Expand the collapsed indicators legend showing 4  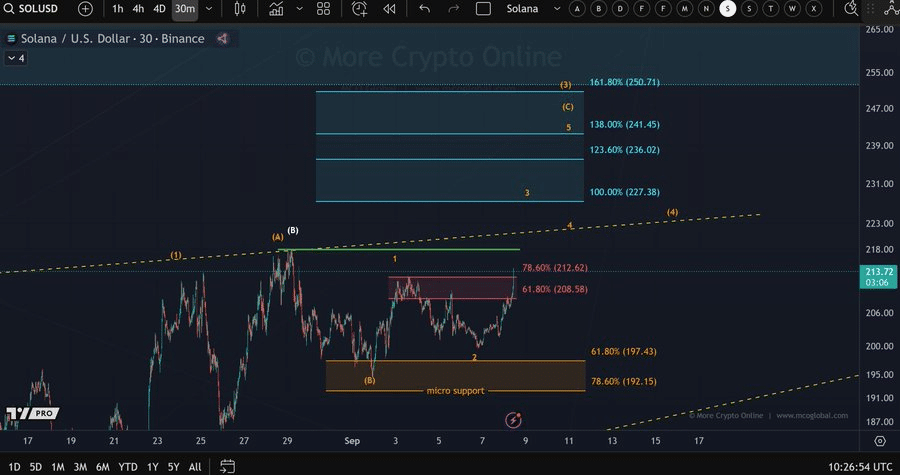point(16,58)
